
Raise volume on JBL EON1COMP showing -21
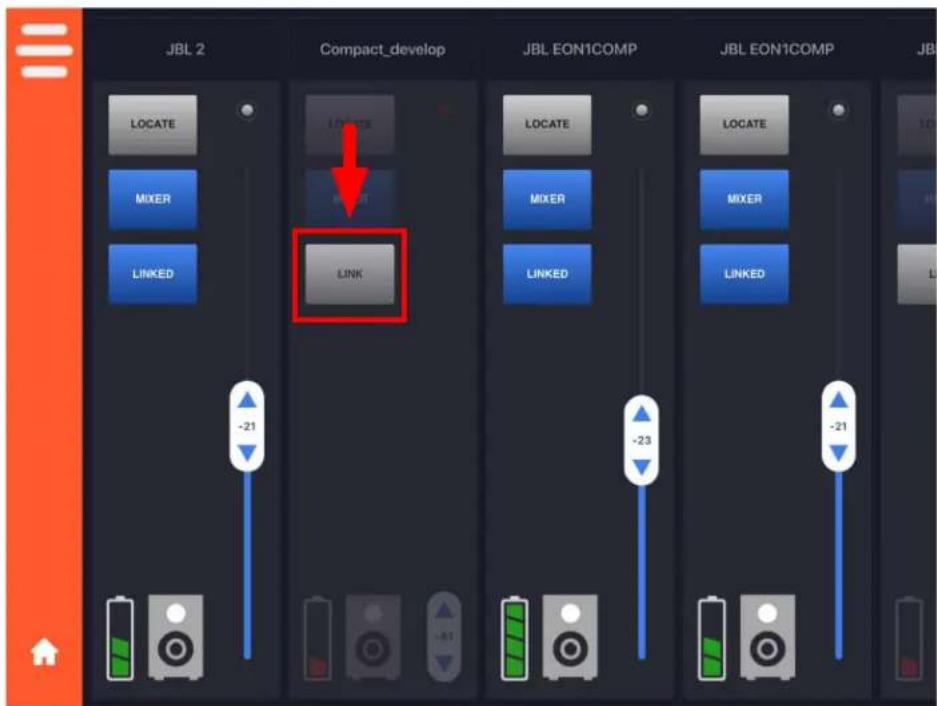838,400
